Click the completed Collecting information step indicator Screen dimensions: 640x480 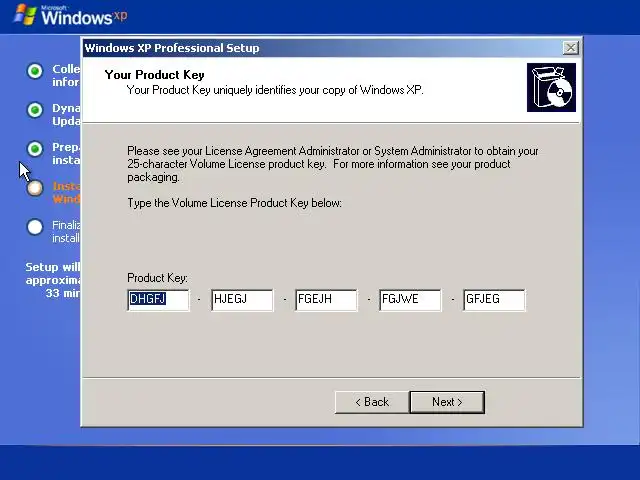(35, 71)
